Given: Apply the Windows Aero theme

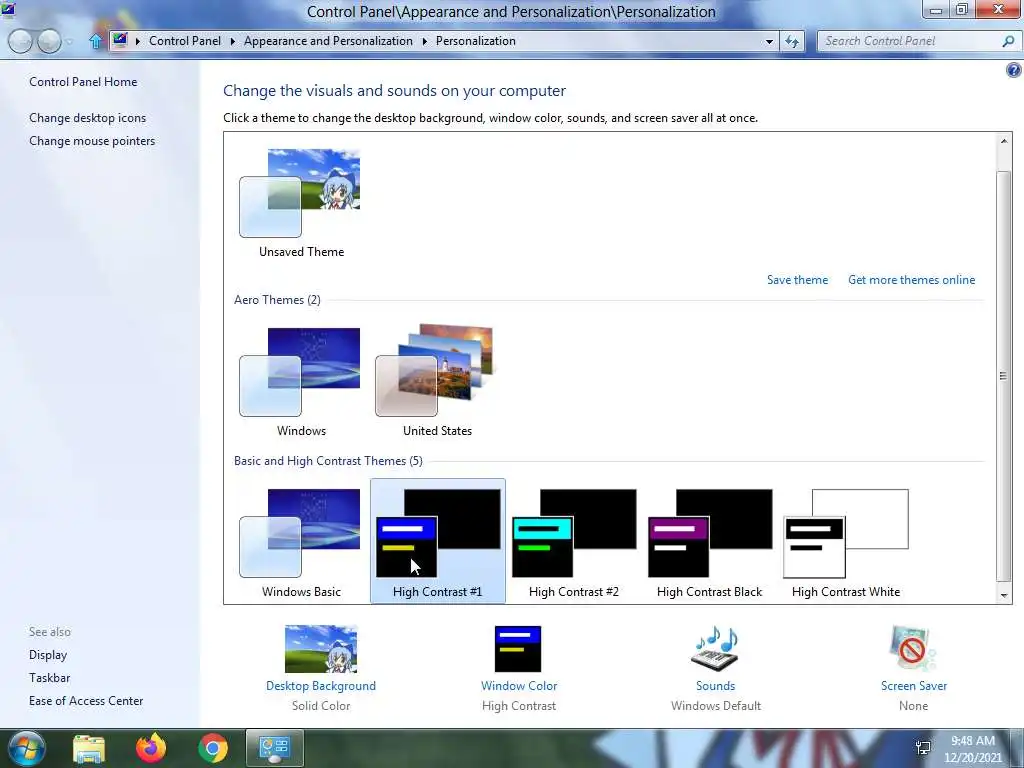Looking at the screenshot, I should tap(300, 372).
